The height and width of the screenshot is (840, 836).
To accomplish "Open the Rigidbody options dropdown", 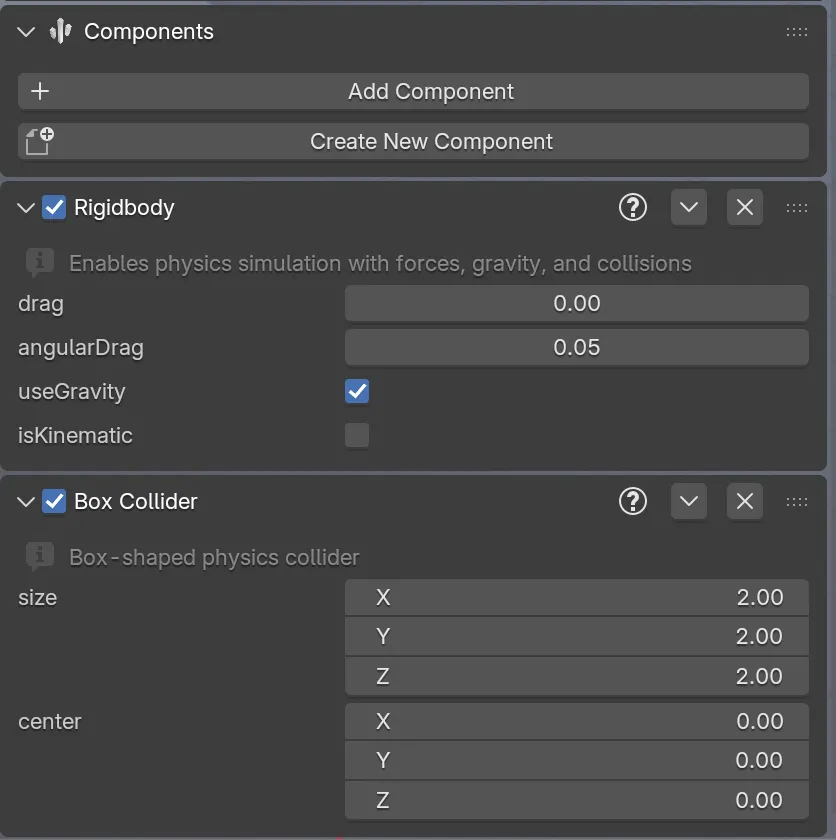I will pyautogui.click(x=689, y=207).
